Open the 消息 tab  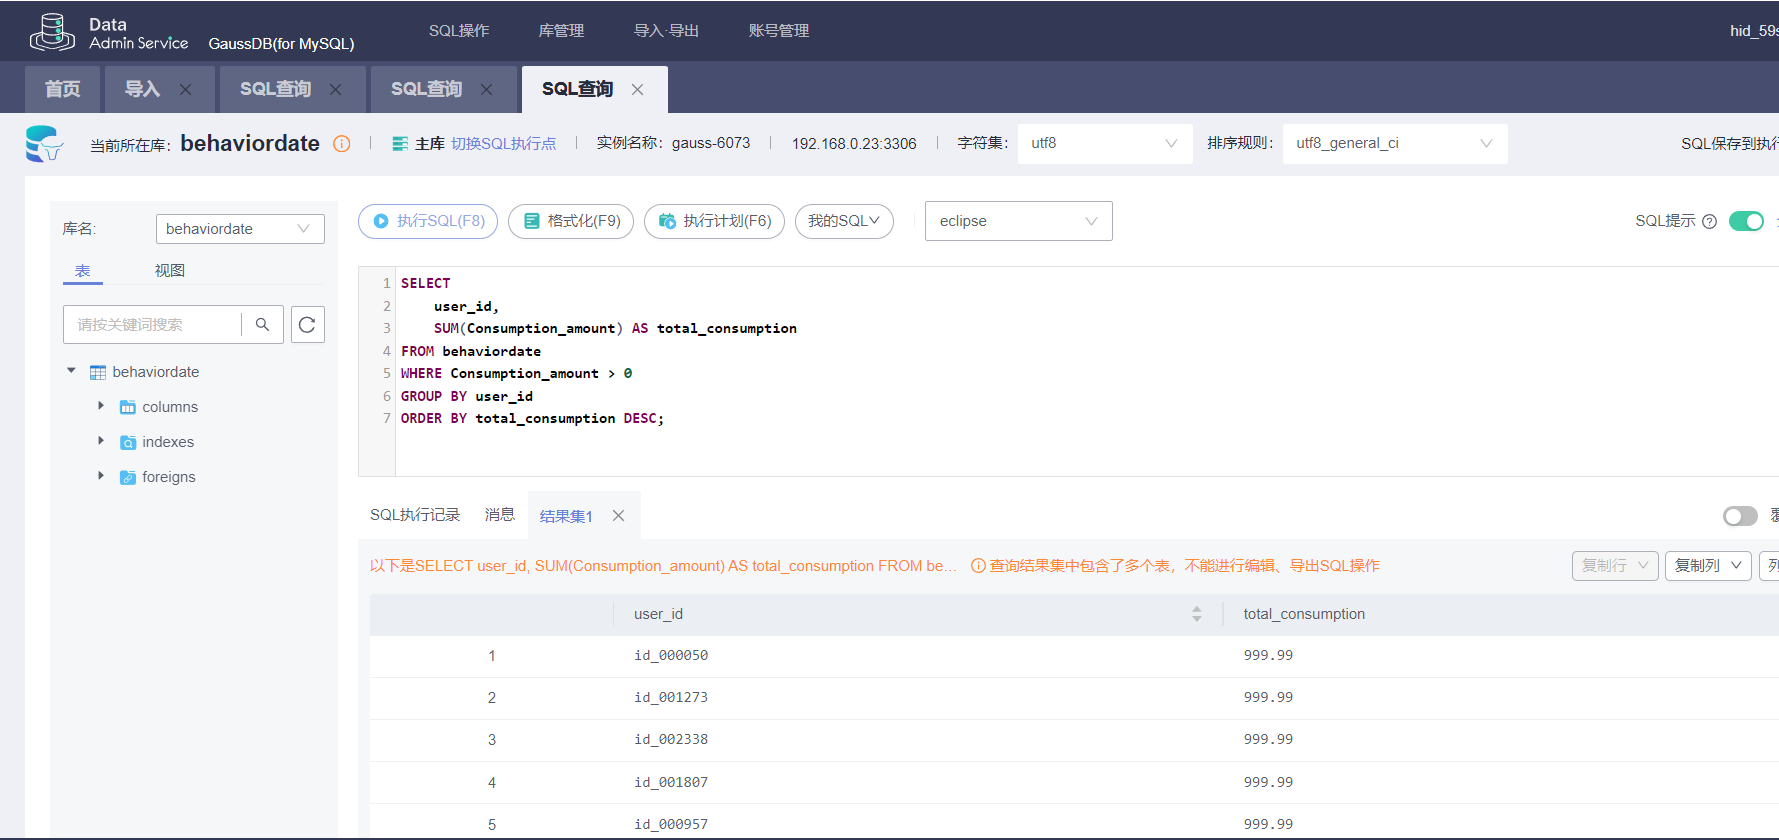coord(500,515)
